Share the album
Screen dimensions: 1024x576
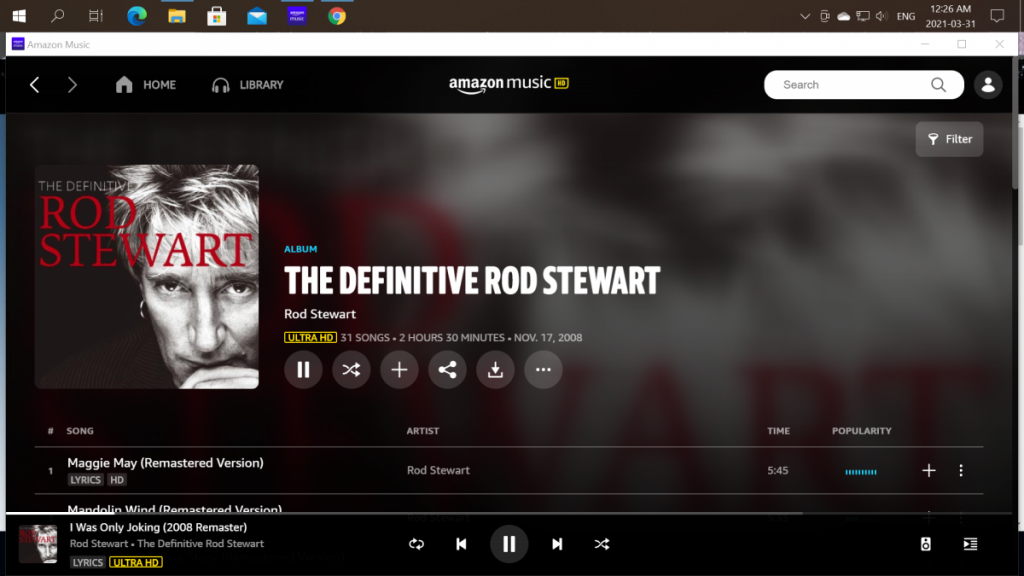[447, 370]
